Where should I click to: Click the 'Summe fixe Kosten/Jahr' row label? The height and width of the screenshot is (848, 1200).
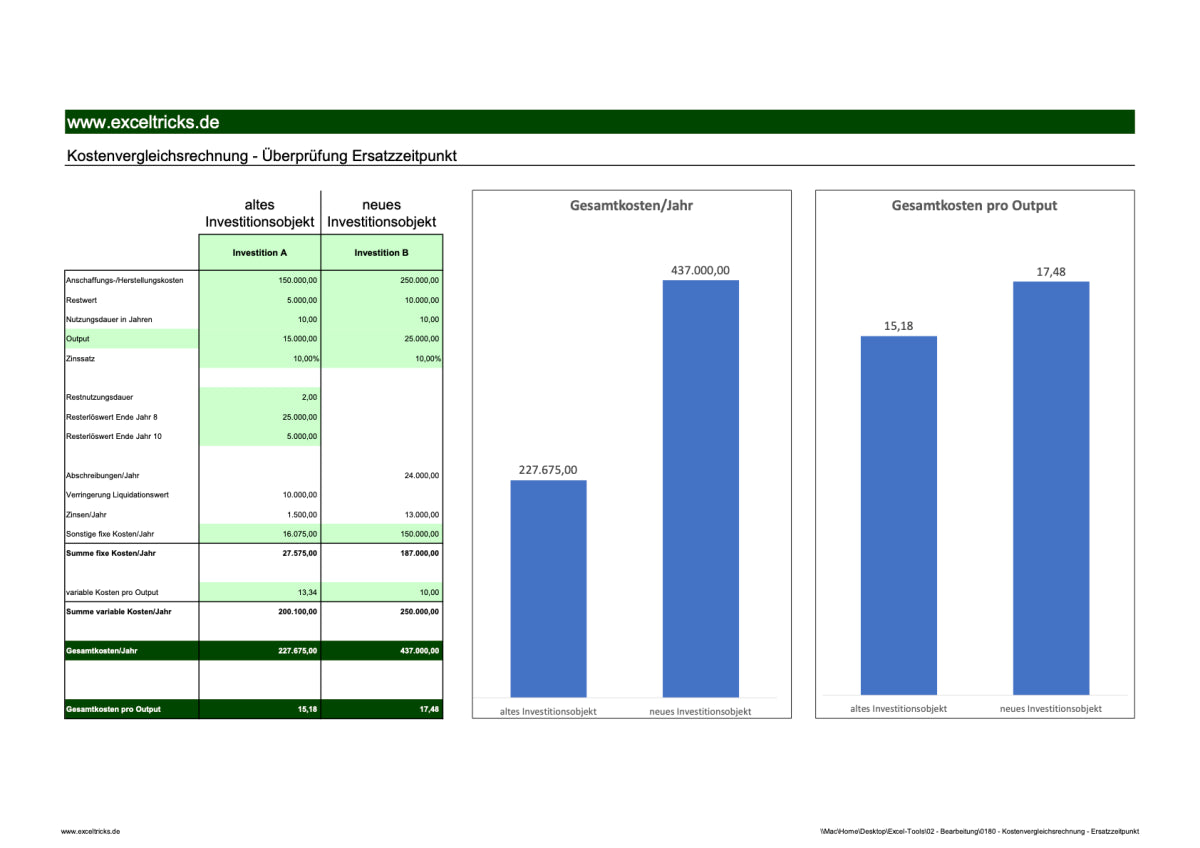pyautogui.click(x=111, y=552)
